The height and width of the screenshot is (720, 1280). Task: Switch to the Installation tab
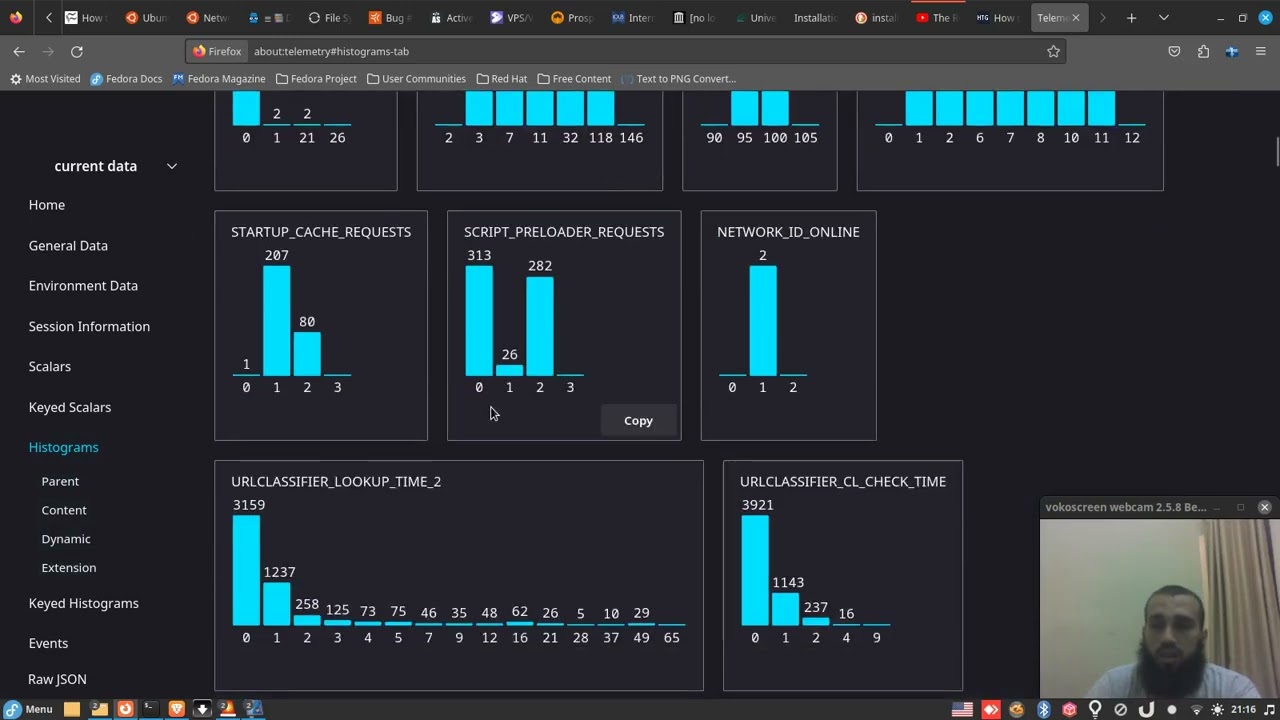[814, 17]
